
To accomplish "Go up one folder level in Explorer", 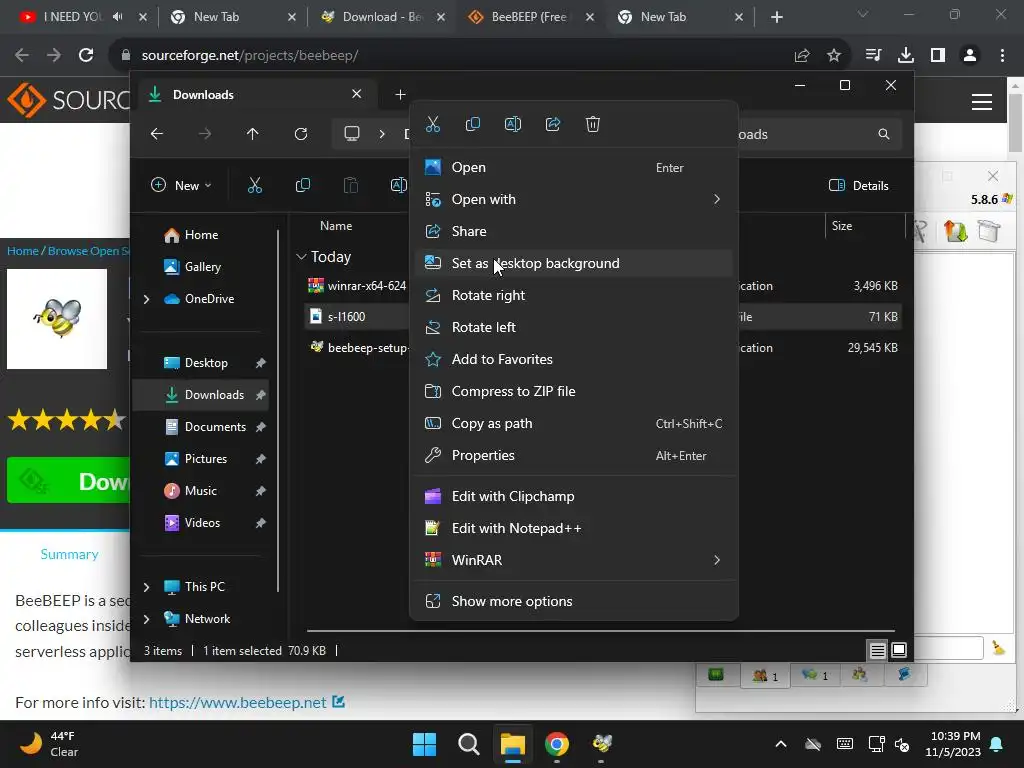I will pos(253,134).
